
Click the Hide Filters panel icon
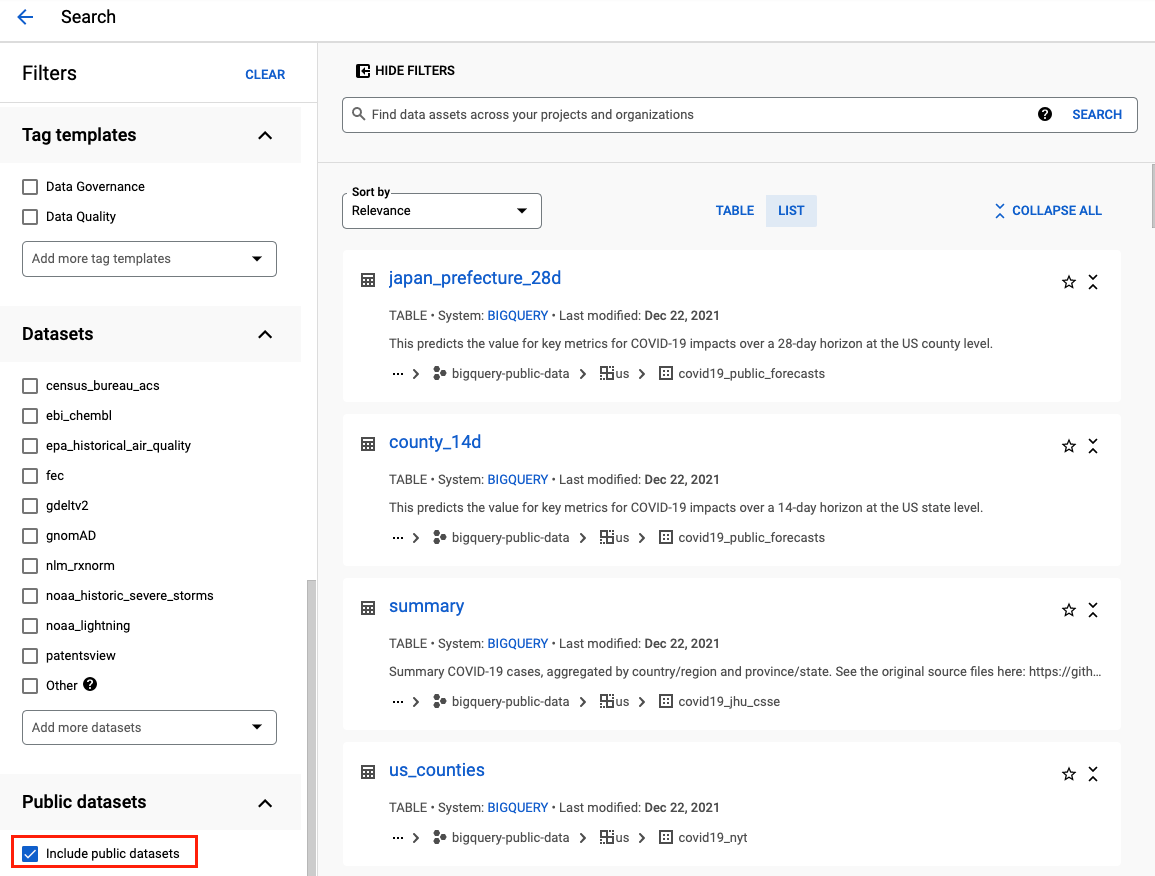[x=362, y=70]
